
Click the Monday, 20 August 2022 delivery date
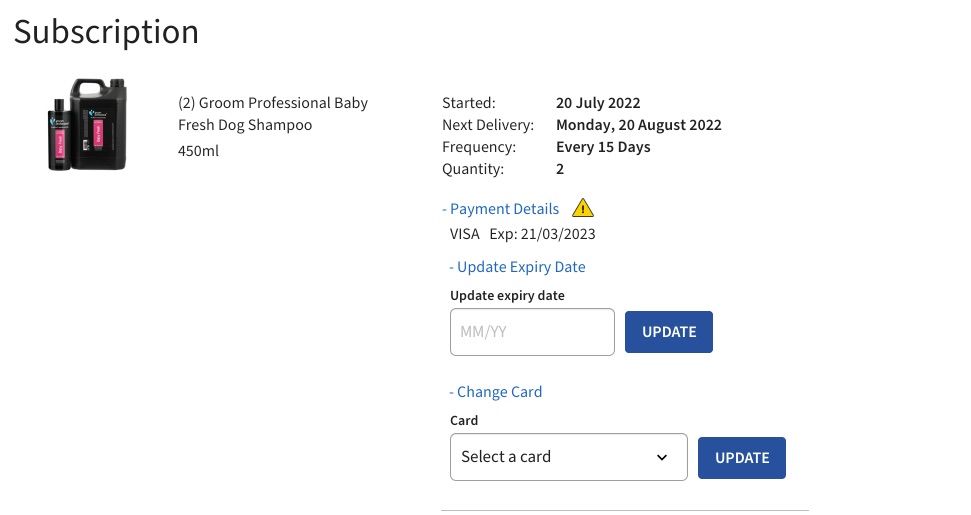[638, 125]
